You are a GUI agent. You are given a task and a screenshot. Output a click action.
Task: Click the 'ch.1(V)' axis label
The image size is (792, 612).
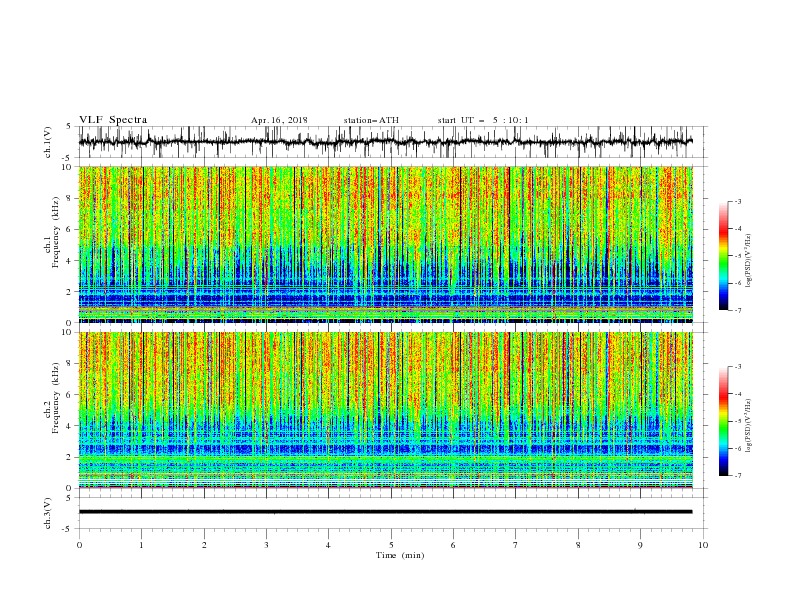tap(48, 142)
